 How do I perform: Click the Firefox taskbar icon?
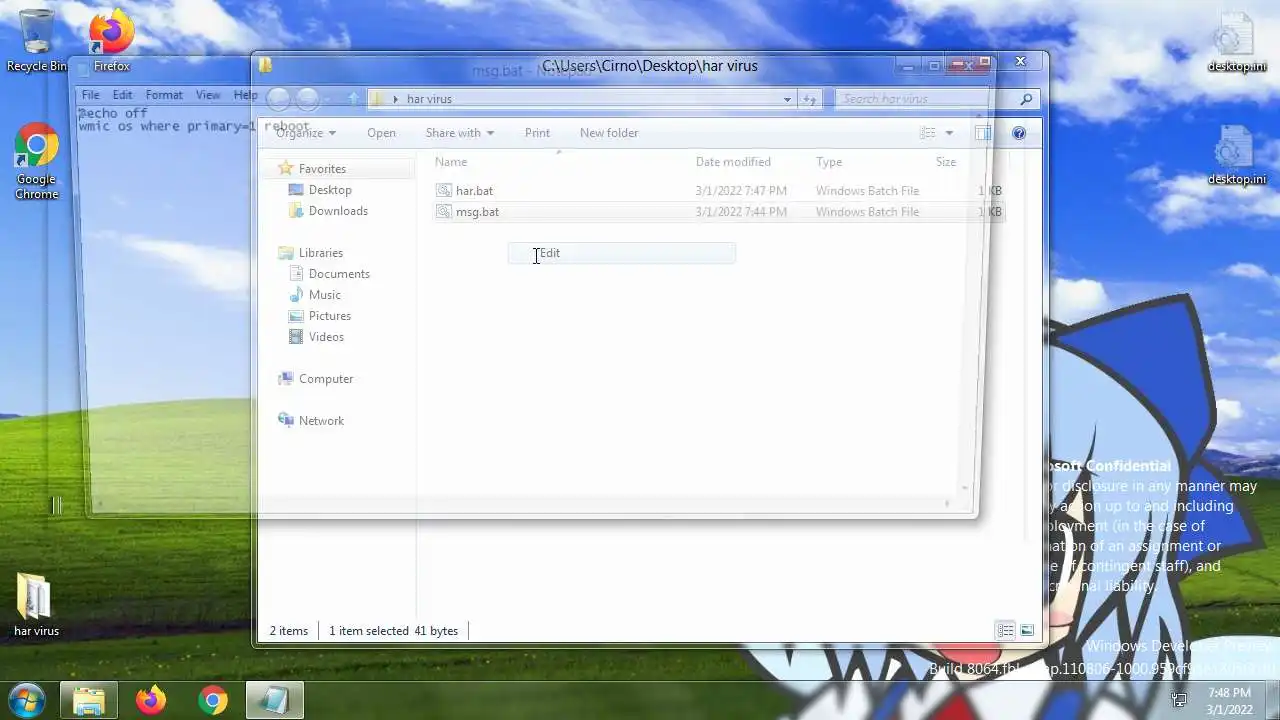pos(151,700)
